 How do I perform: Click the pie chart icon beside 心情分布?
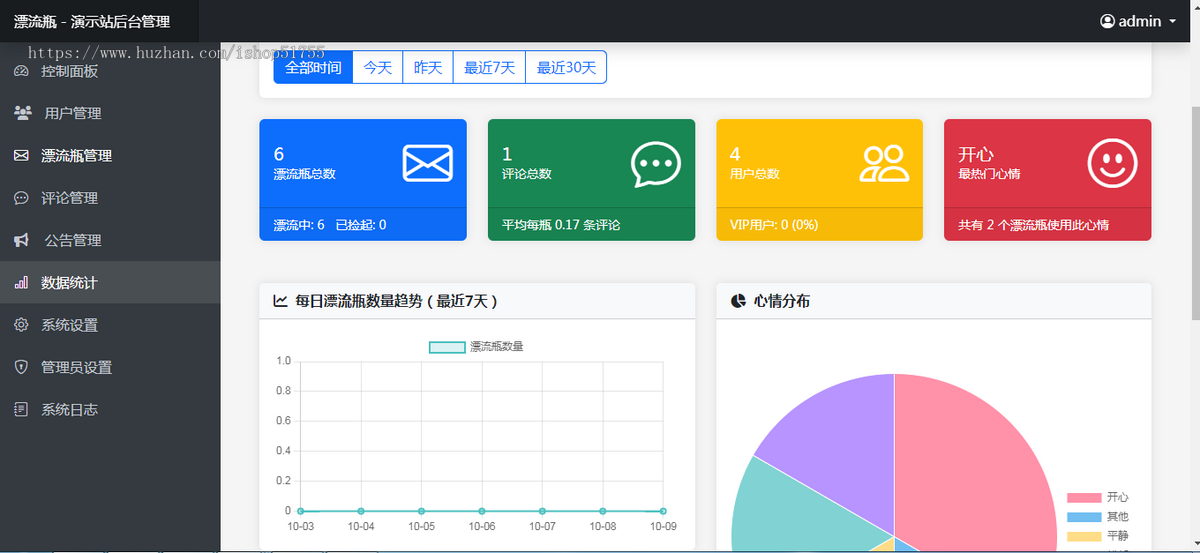[739, 300]
